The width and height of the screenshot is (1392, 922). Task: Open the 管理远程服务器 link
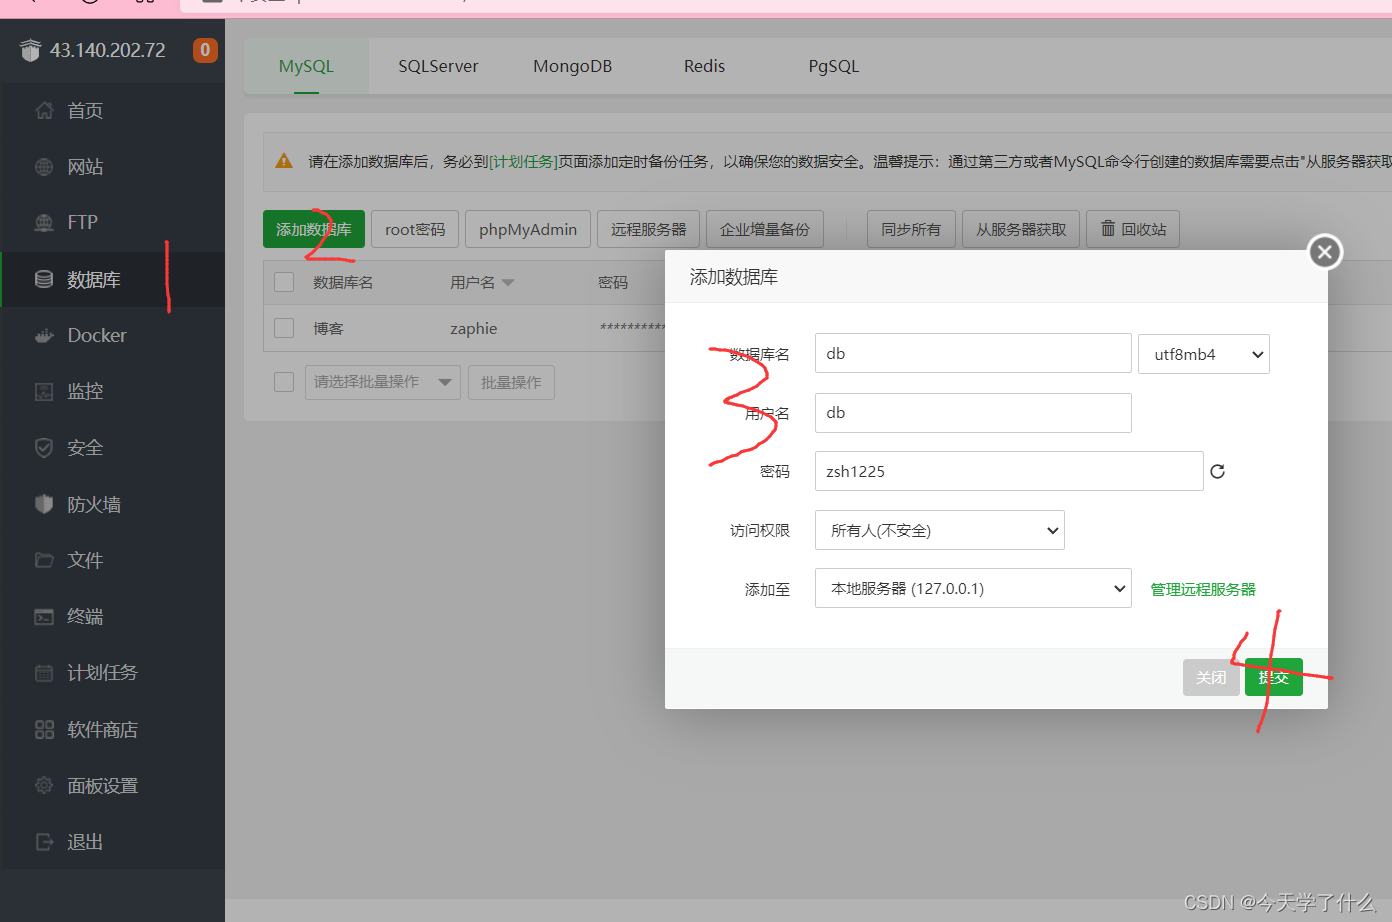pos(1203,589)
